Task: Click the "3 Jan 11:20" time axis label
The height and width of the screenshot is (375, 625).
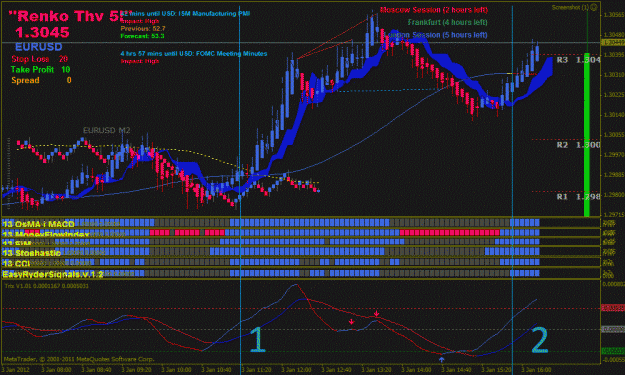Action: click(x=256, y=370)
